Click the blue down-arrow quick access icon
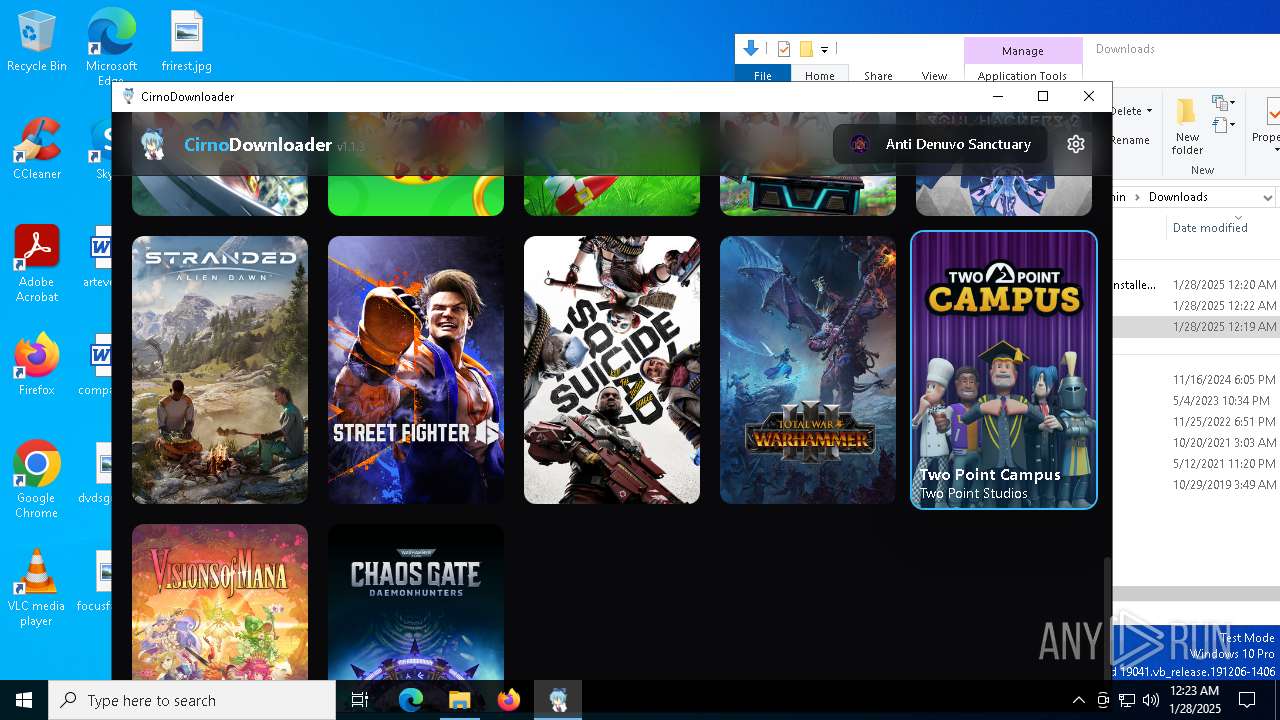 [751, 48]
